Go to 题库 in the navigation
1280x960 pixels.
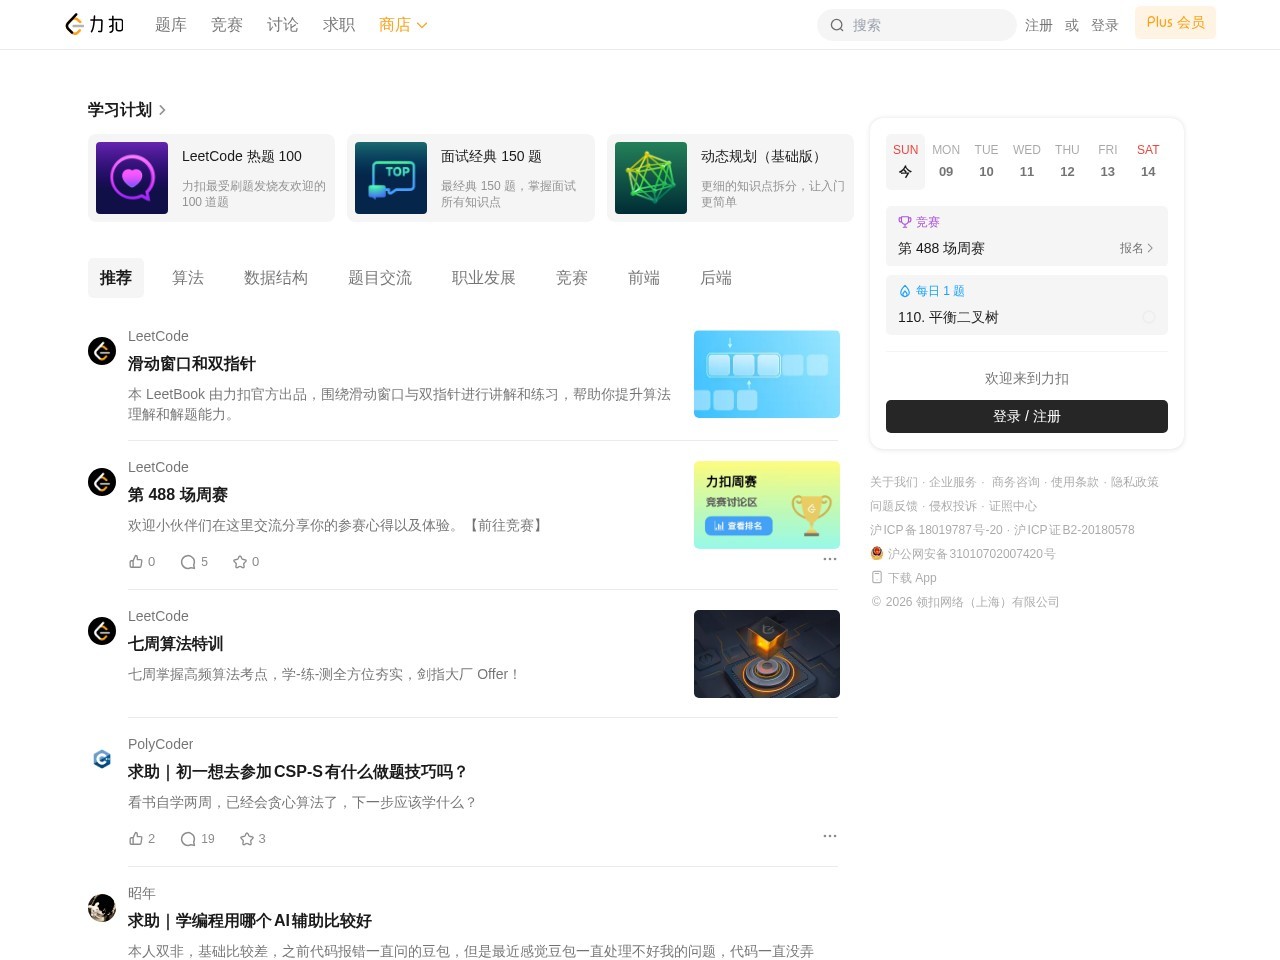pyautogui.click(x=171, y=25)
